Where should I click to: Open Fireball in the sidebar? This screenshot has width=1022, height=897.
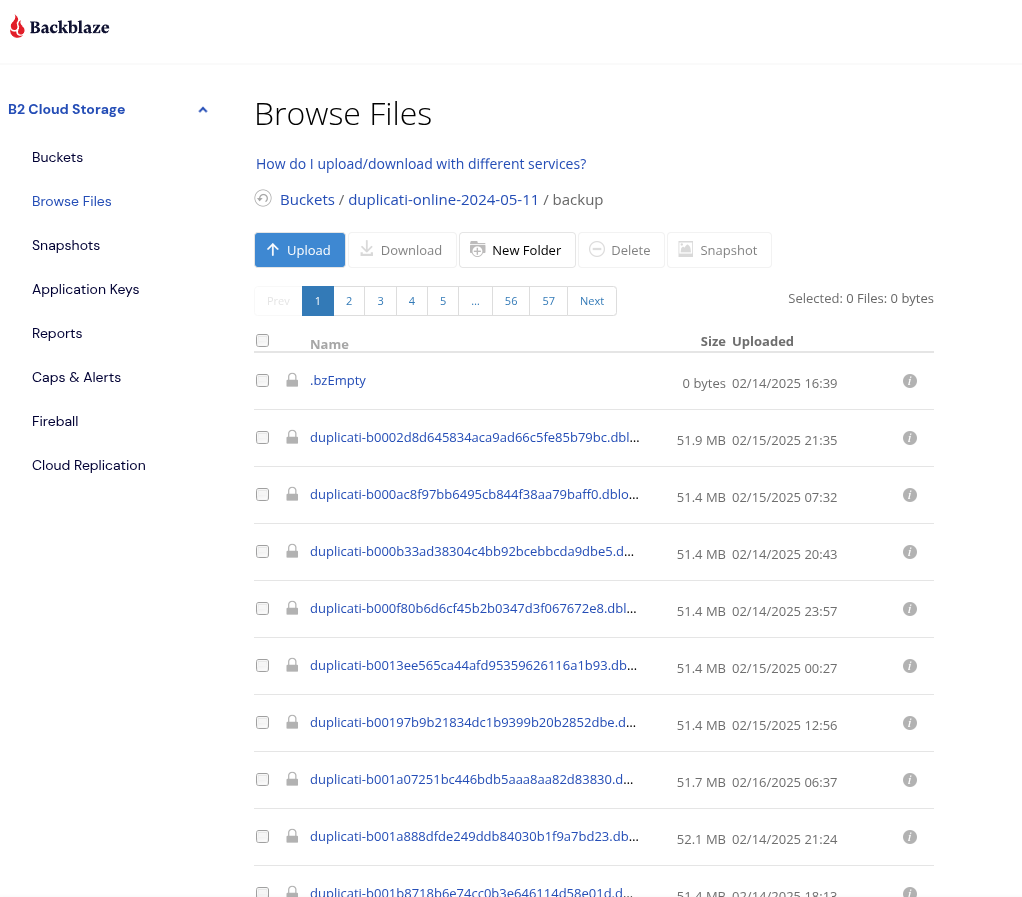click(55, 421)
